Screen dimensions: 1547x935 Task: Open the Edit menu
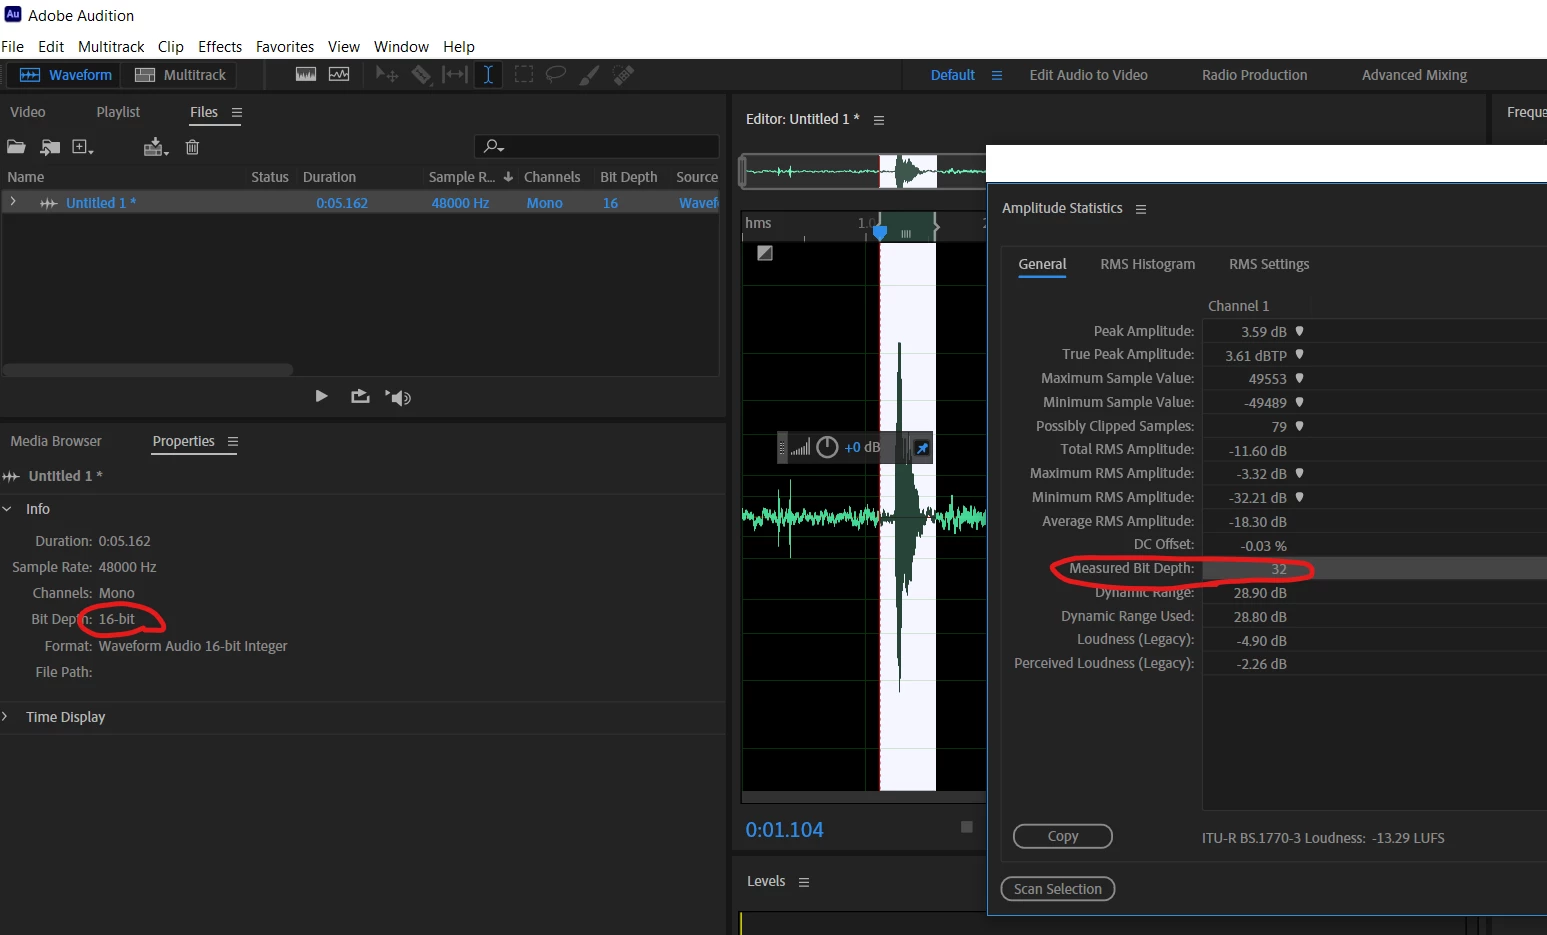tap(51, 47)
